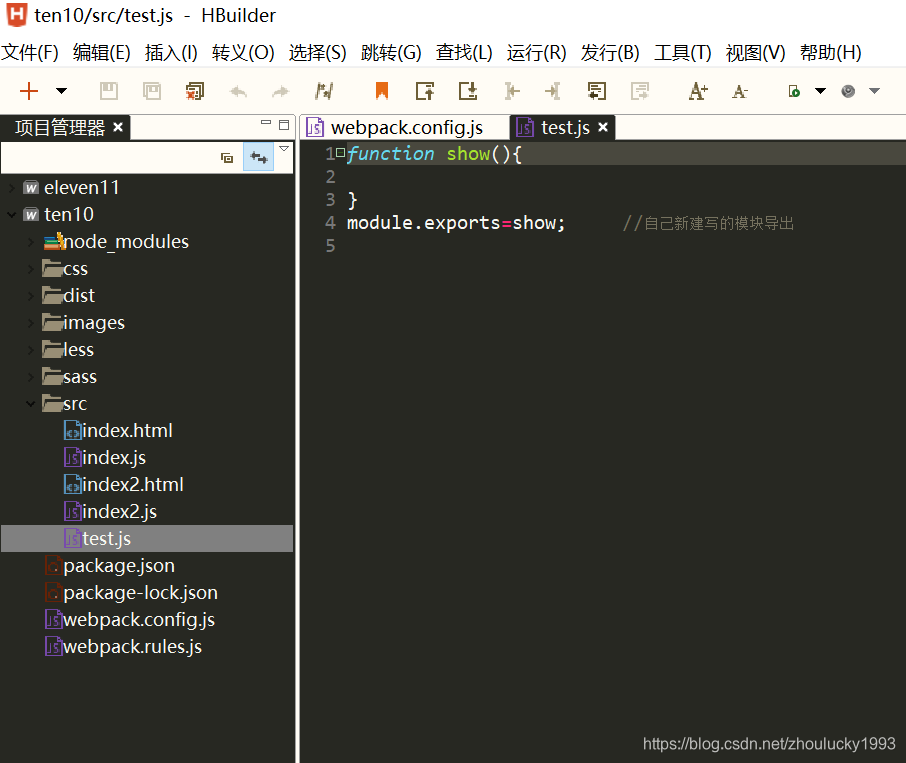906x763 pixels.
Task: Click the word-wrap toolbar icon
Action: (597, 91)
